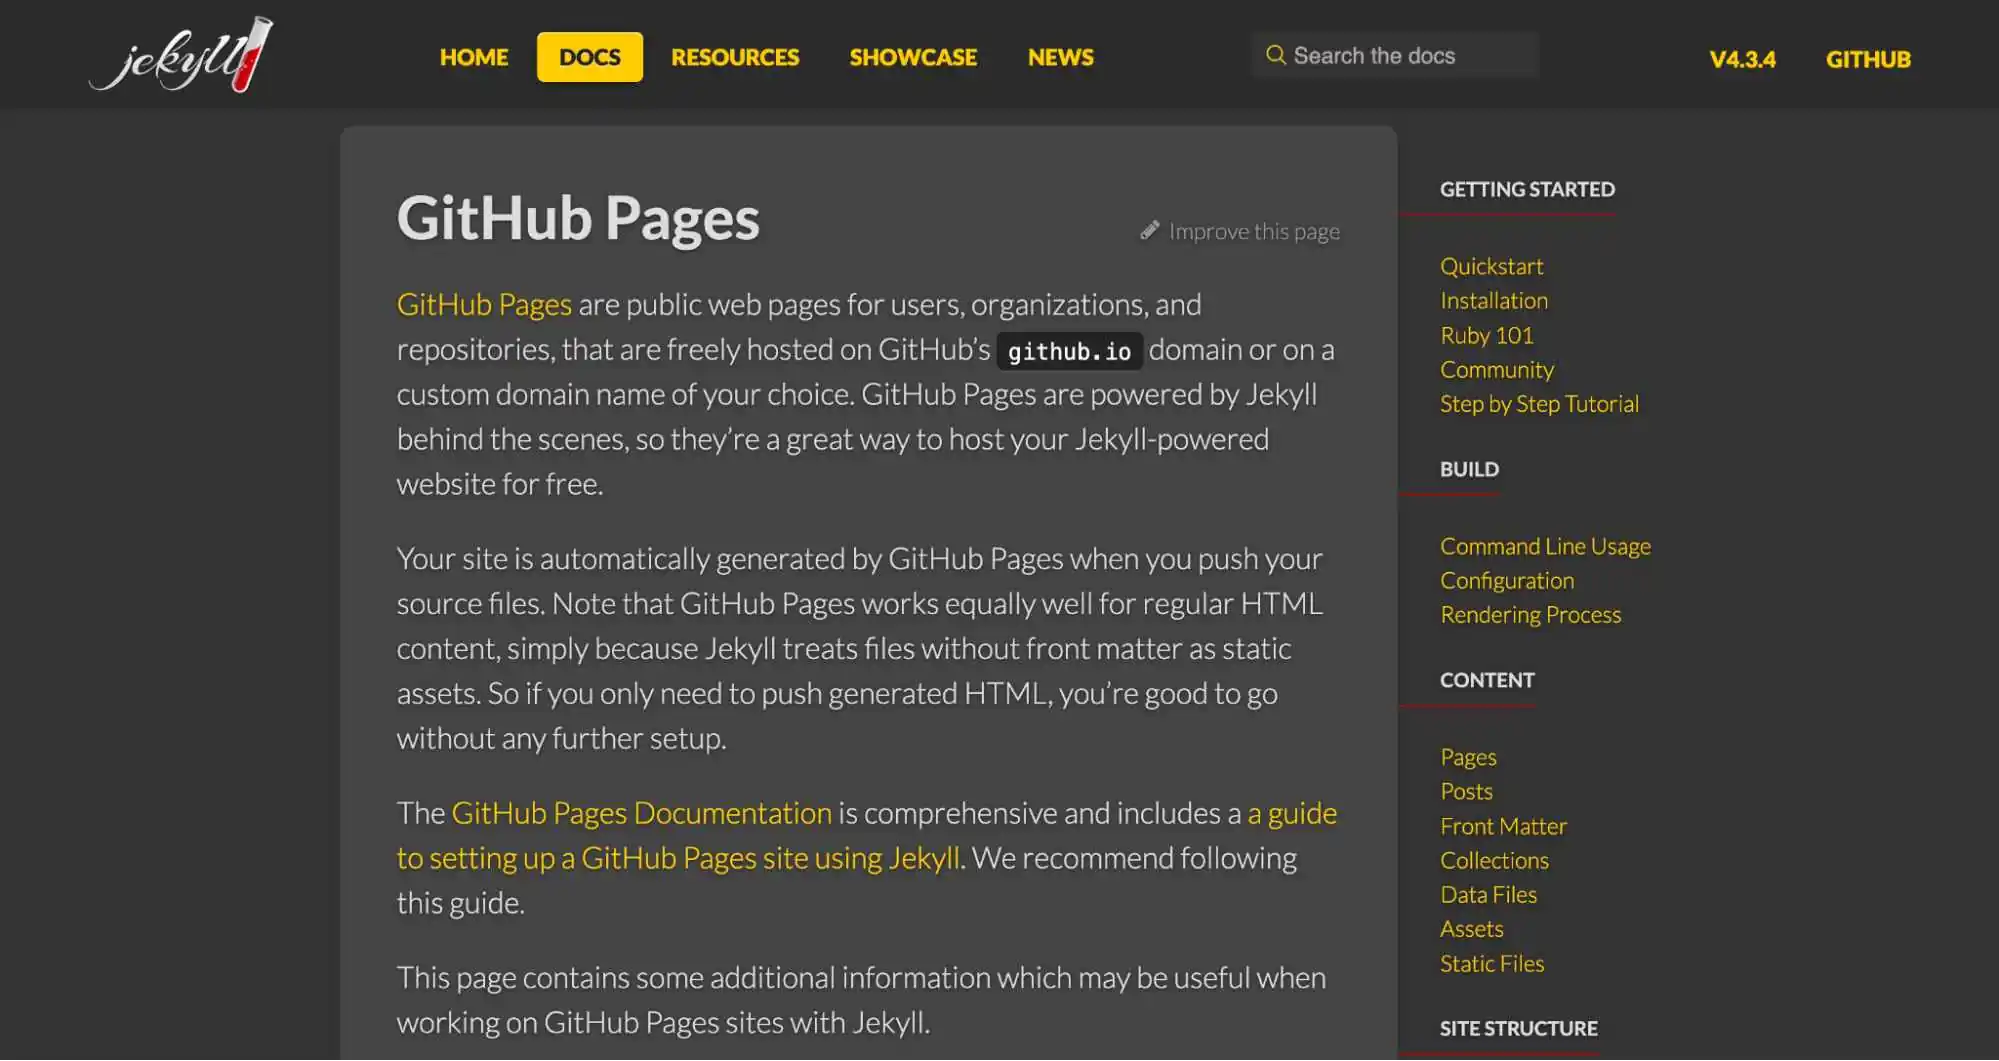This screenshot has height=1061, width=1999.
Task: Click the Build section heading
Action: pos(1469,469)
